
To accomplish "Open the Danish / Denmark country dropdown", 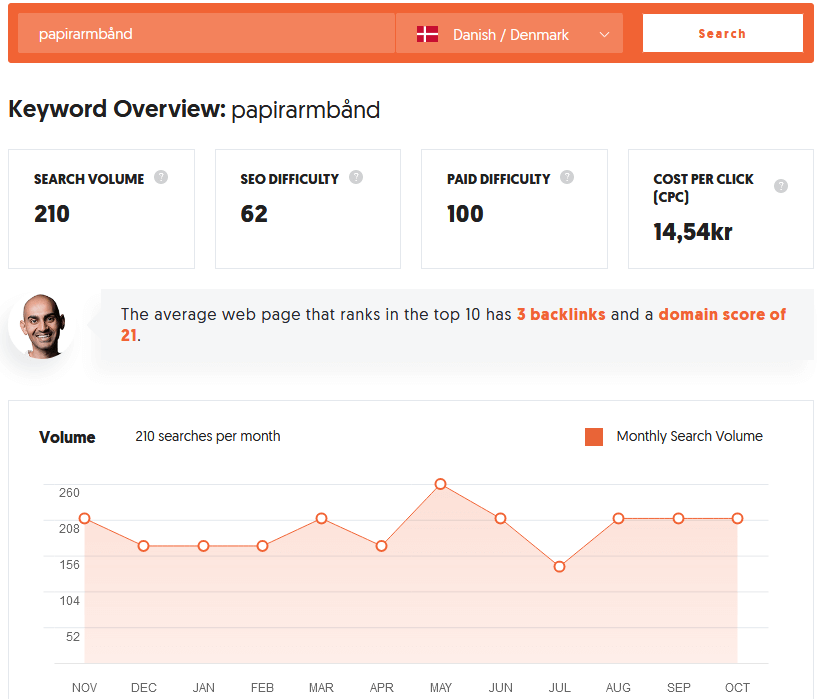I will click(x=509, y=32).
